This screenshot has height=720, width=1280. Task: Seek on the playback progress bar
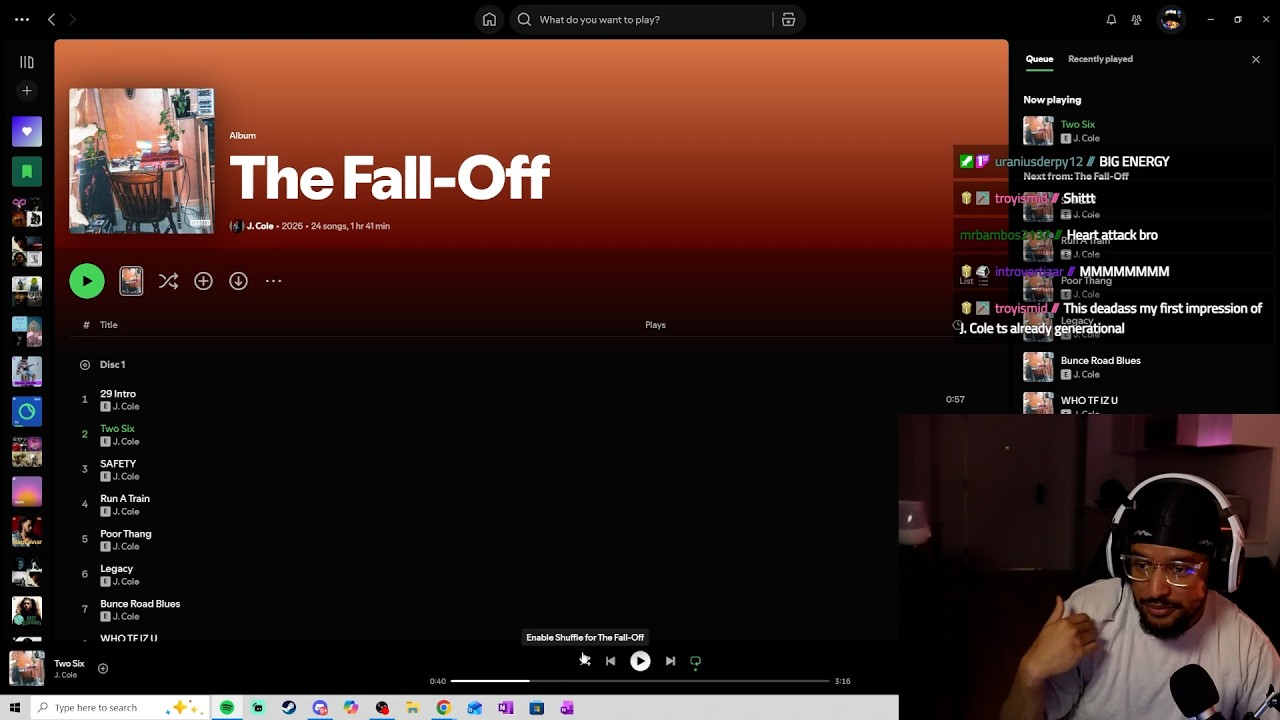point(640,681)
